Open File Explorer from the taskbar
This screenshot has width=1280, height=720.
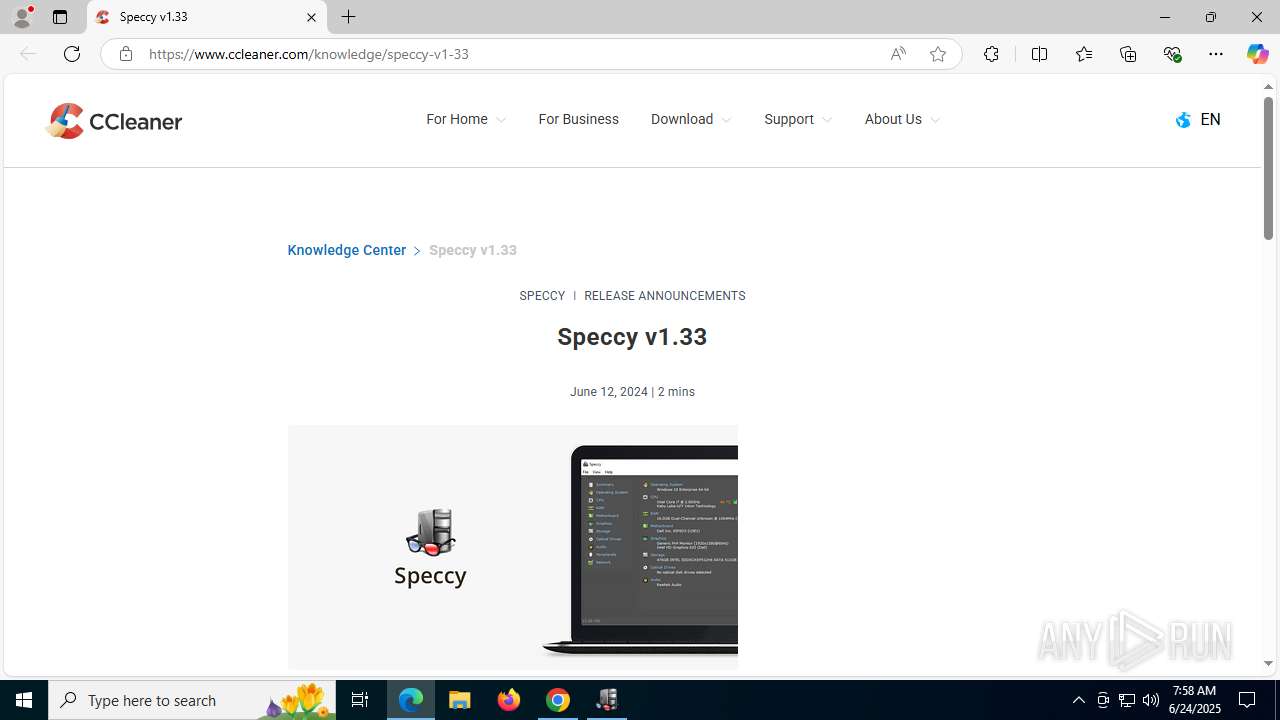[x=460, y=700]
